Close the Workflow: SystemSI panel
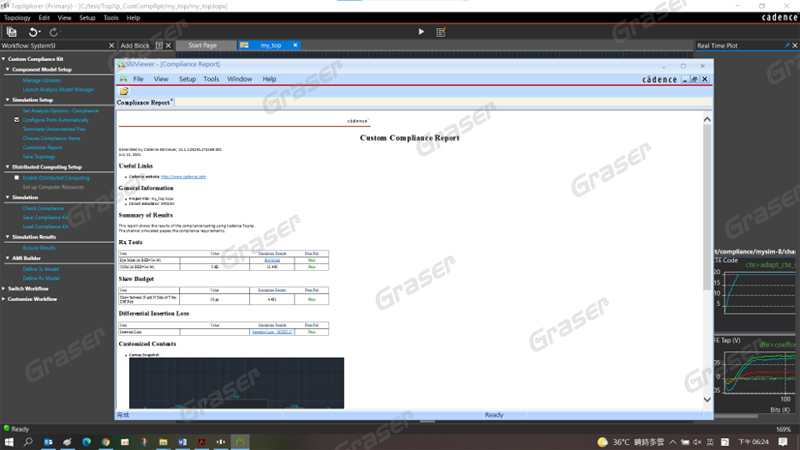Image resolution: width=800 pixels, height=450 pixels. click(x=111, y=45)
